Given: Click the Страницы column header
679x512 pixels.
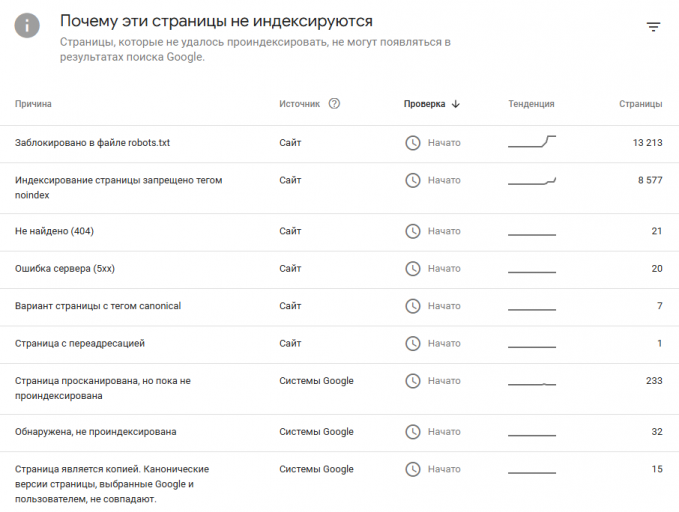Looking at the screenshot, I should point(640,104).
